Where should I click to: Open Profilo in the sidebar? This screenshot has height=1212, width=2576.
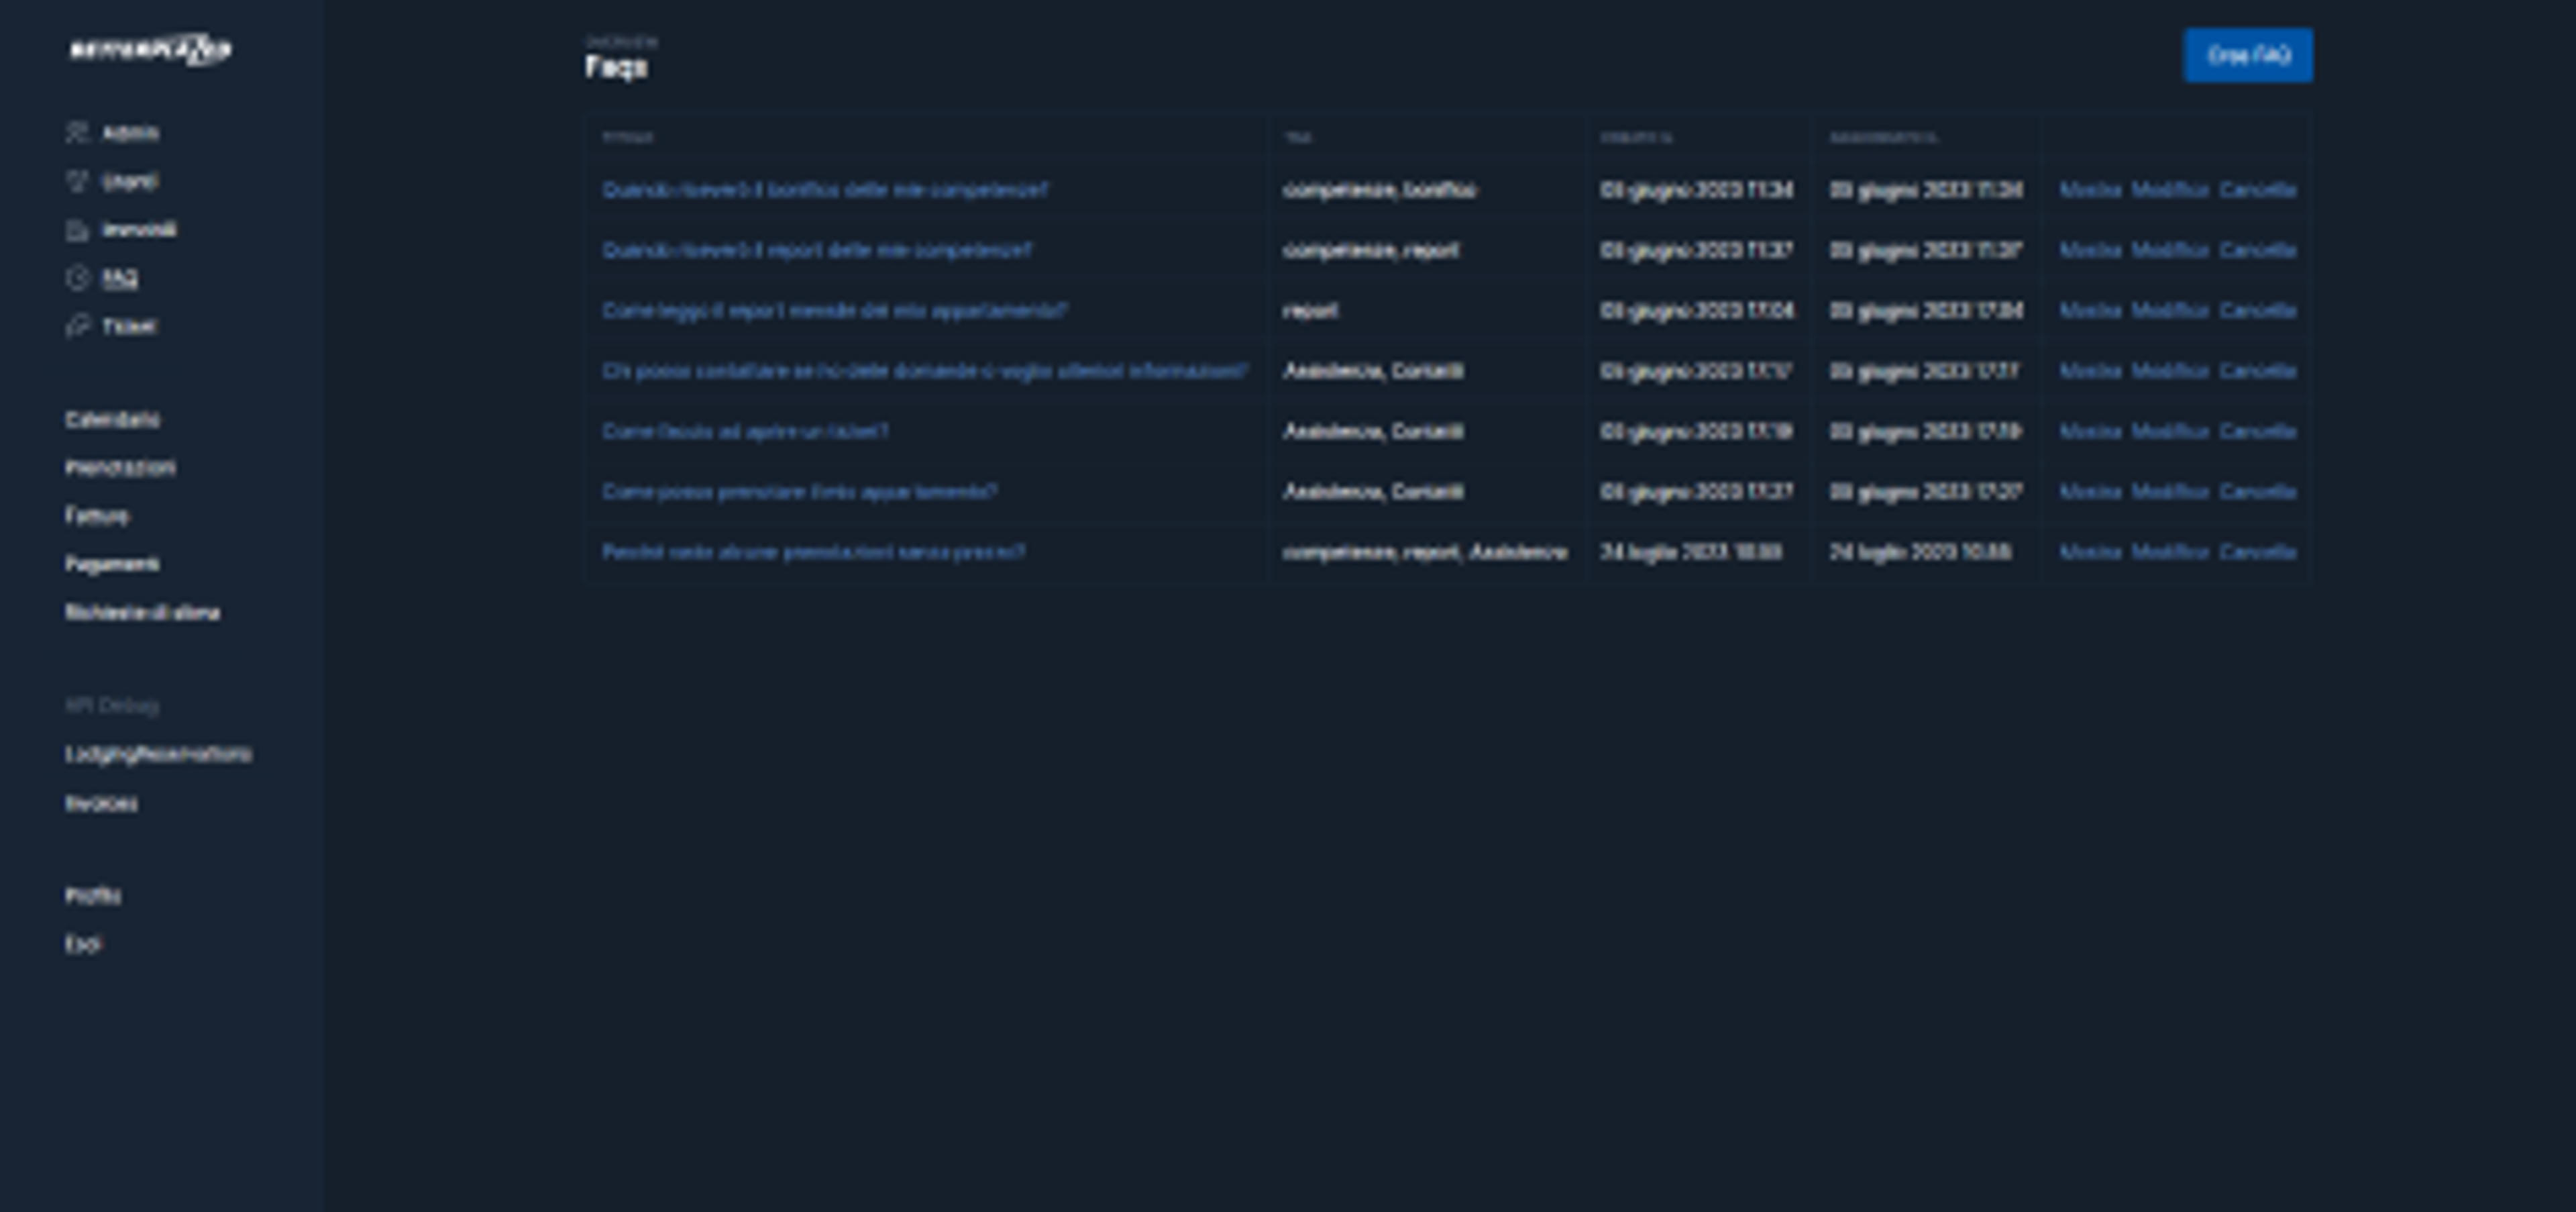[x=93, y=895]
